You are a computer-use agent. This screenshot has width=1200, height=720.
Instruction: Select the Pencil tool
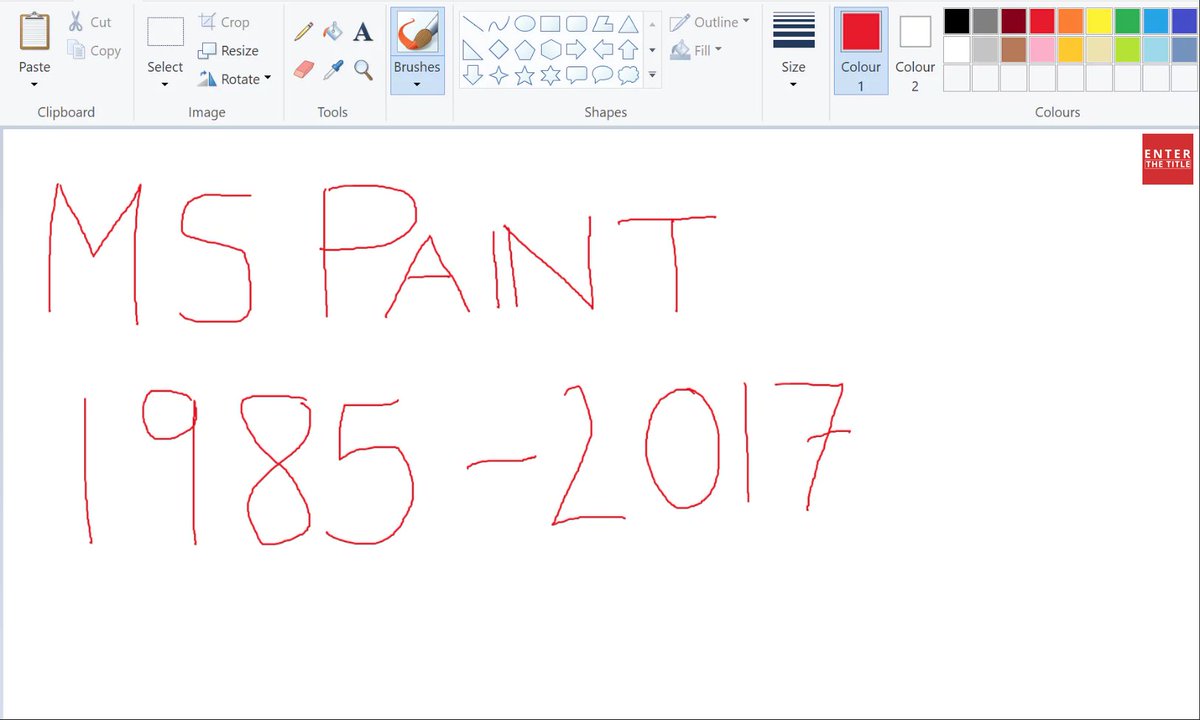[x=304, y=31]
